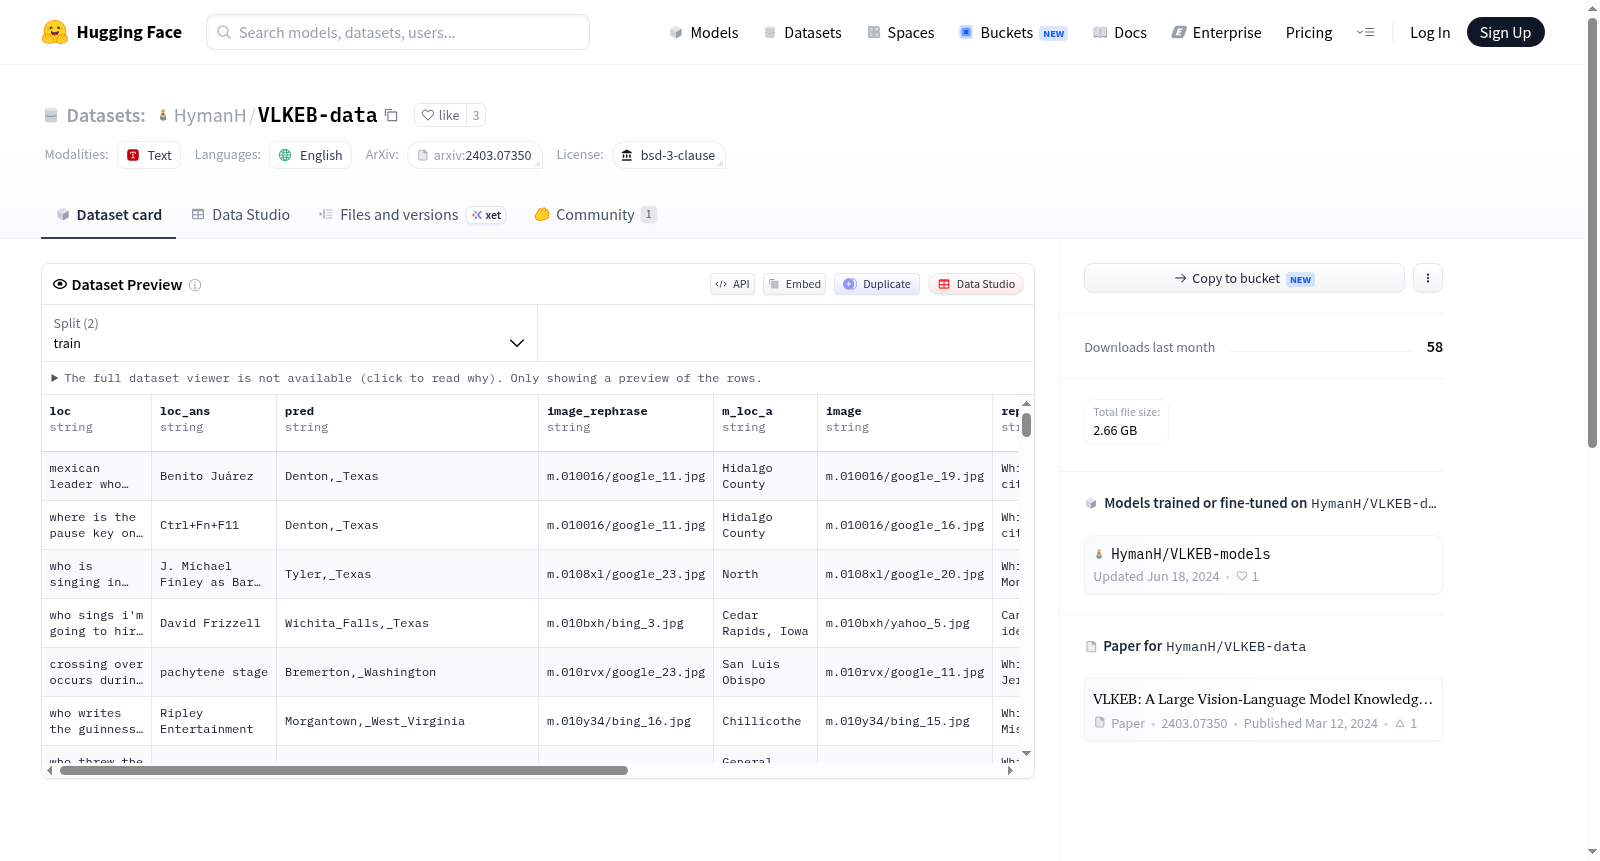Open the arxiv:2403.07350 tag

pyautogui.click(x=475, y=155)
